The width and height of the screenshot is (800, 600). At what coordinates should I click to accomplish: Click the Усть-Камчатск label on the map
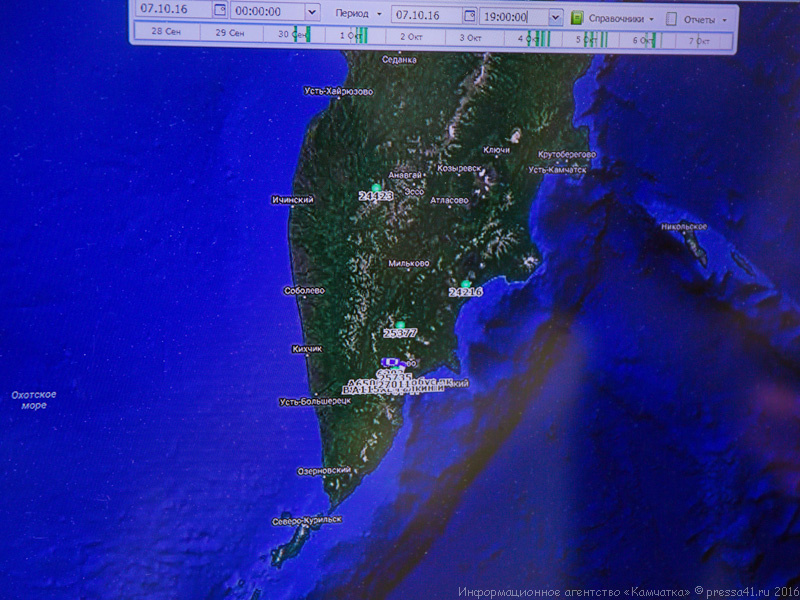coord(557,170)
